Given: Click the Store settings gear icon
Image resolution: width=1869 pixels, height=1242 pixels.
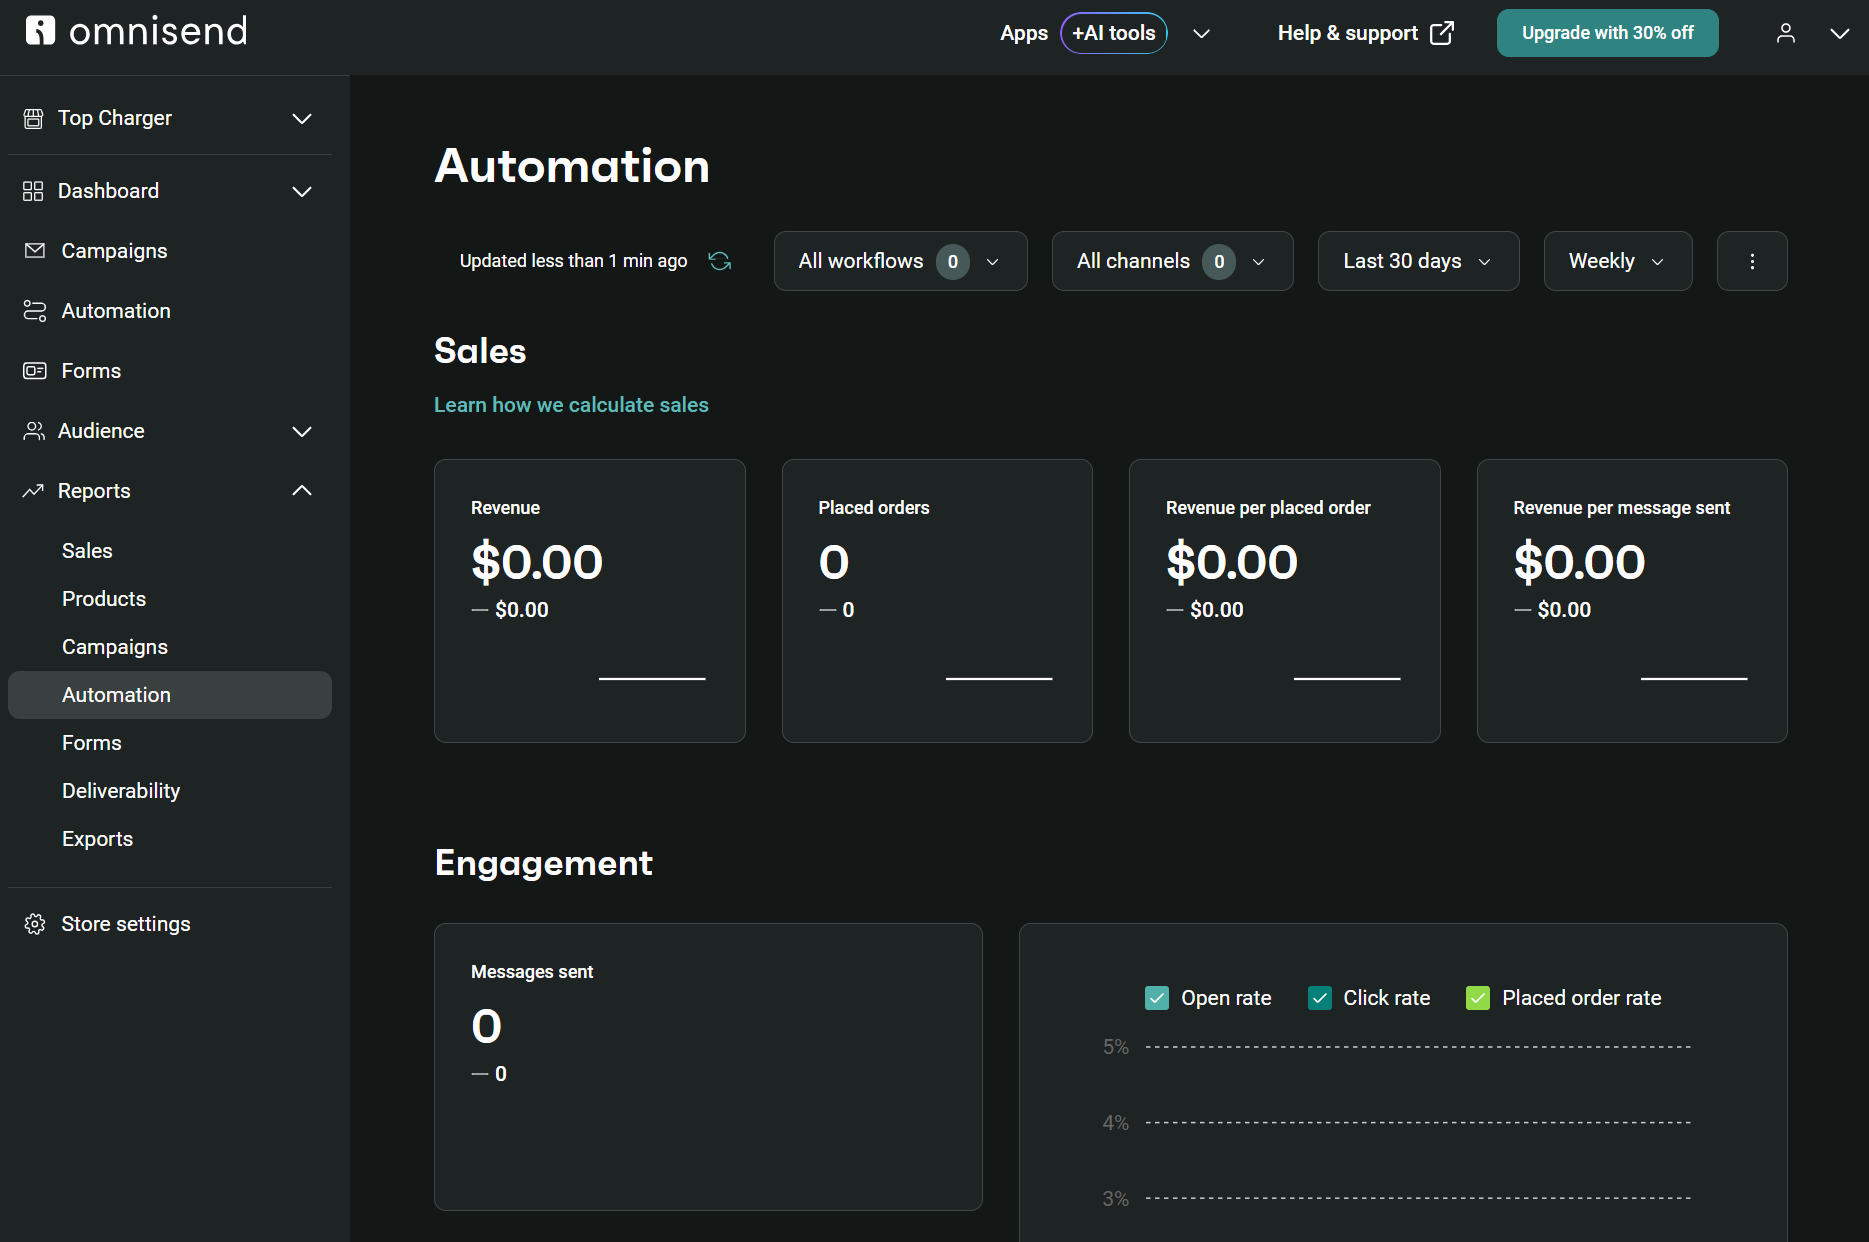Looking at the screenshot, I should 35,924.
